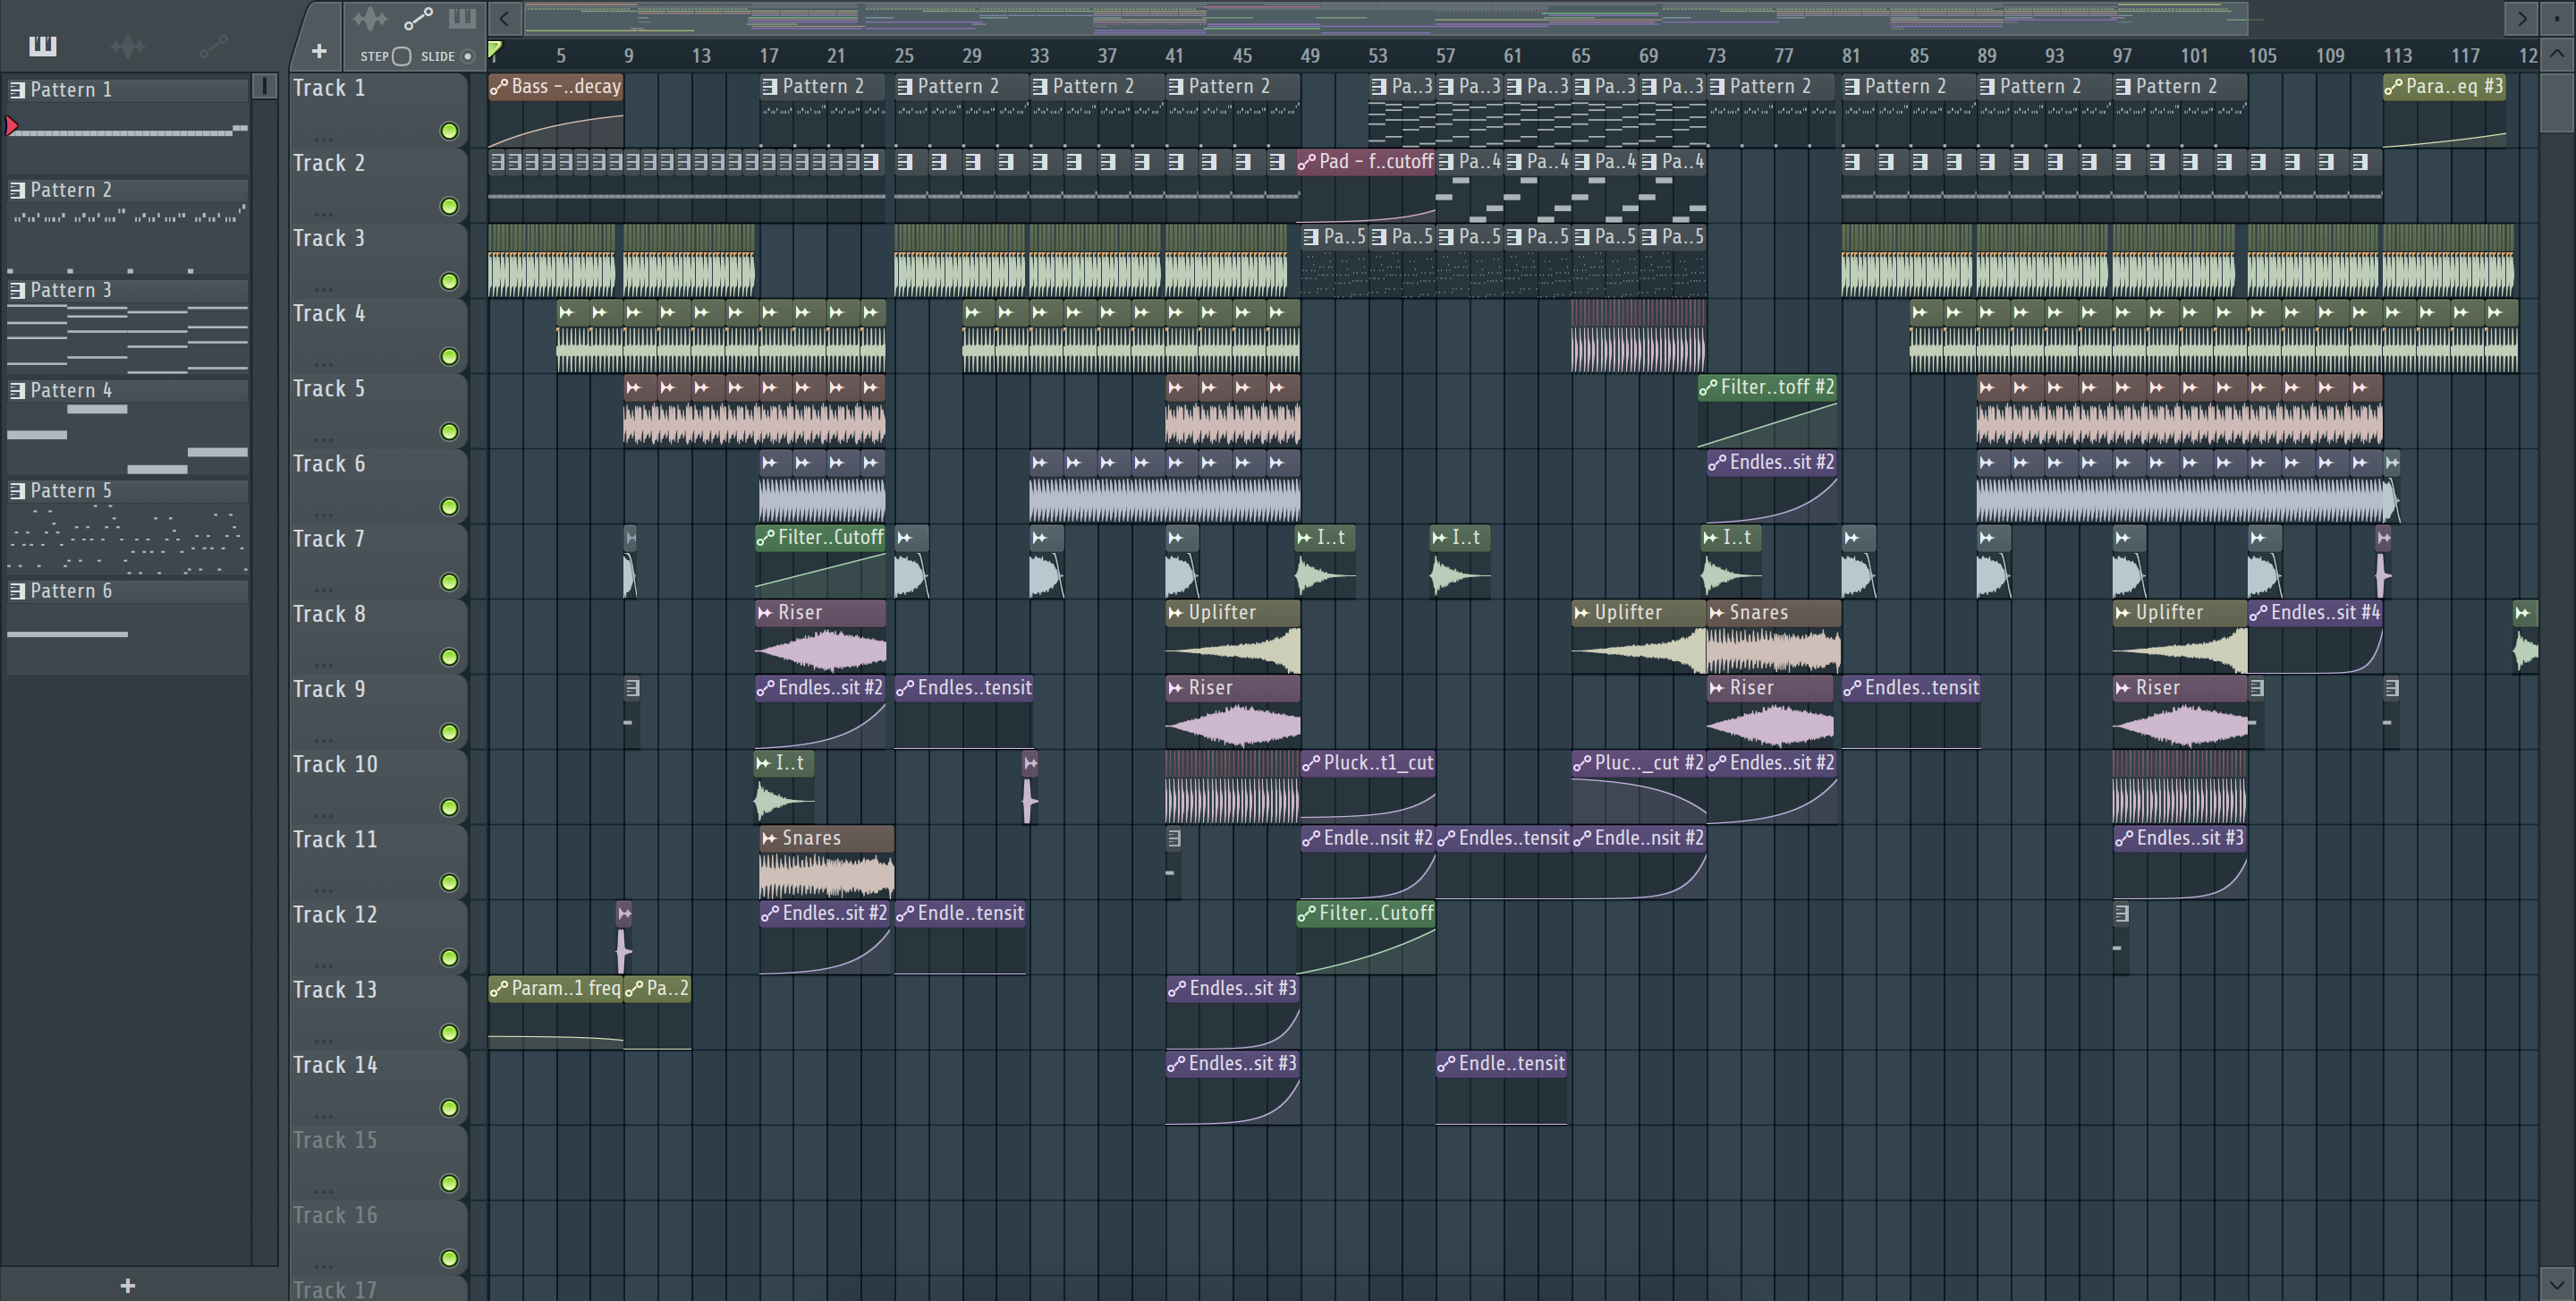Open clip menu icon of Pluck..t1_cut clip
The height and width of the screenshot is (1301, 2576).
point(1311,763)
